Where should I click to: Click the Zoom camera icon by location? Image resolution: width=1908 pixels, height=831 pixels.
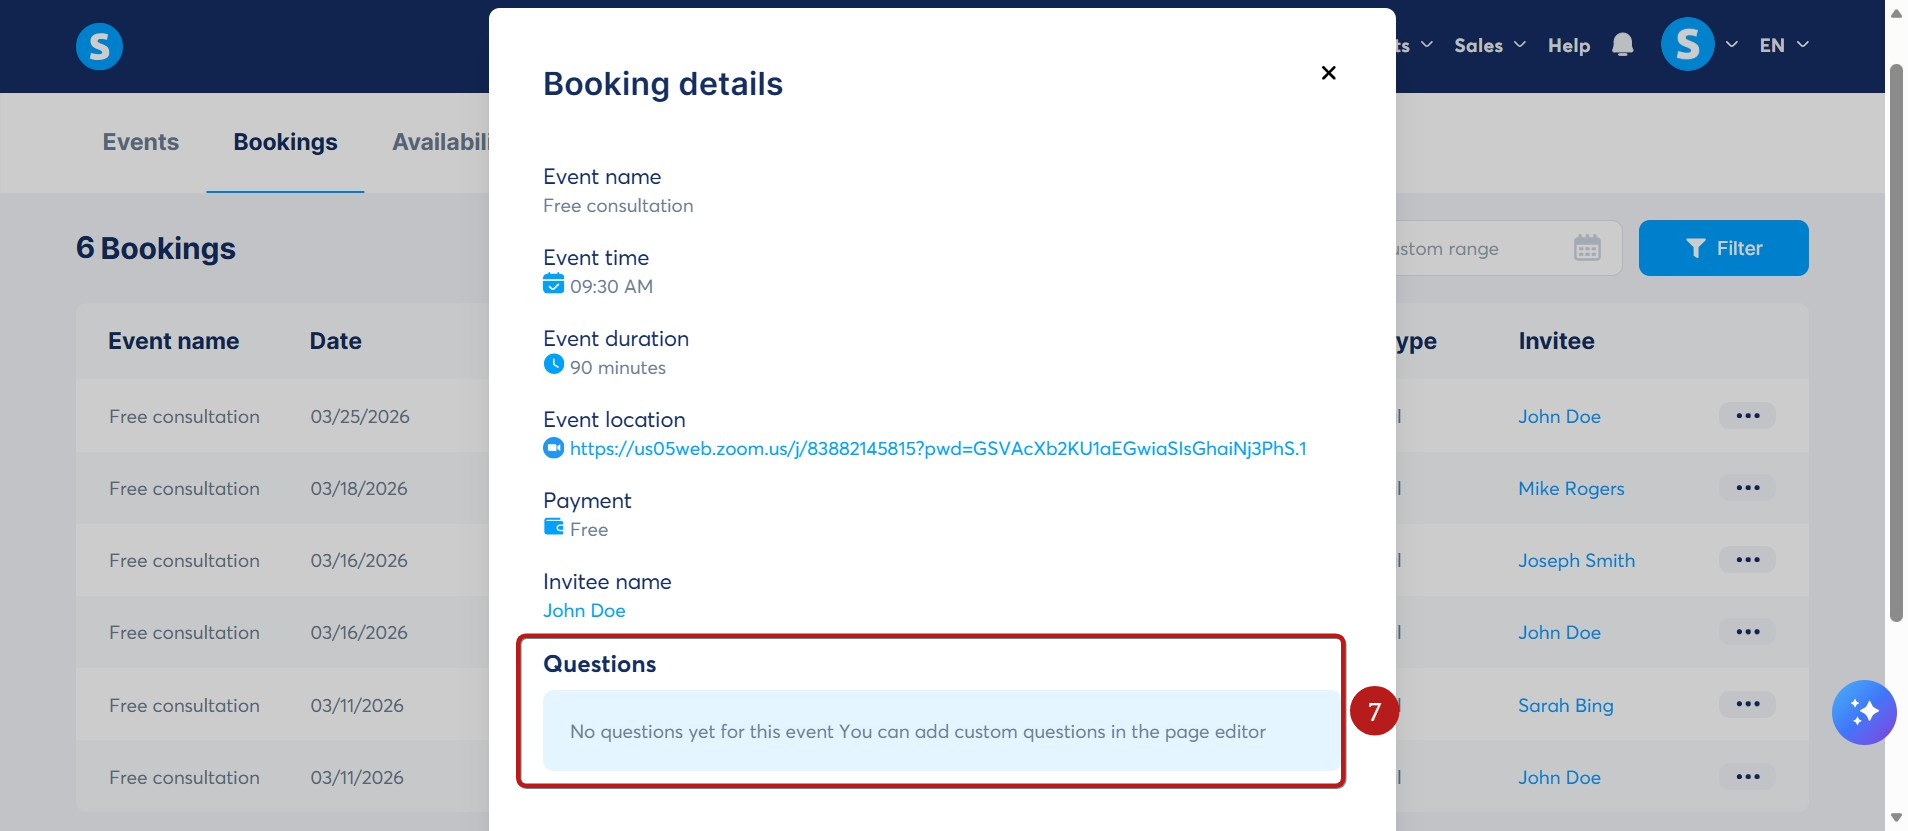click(x=553, y=448)
